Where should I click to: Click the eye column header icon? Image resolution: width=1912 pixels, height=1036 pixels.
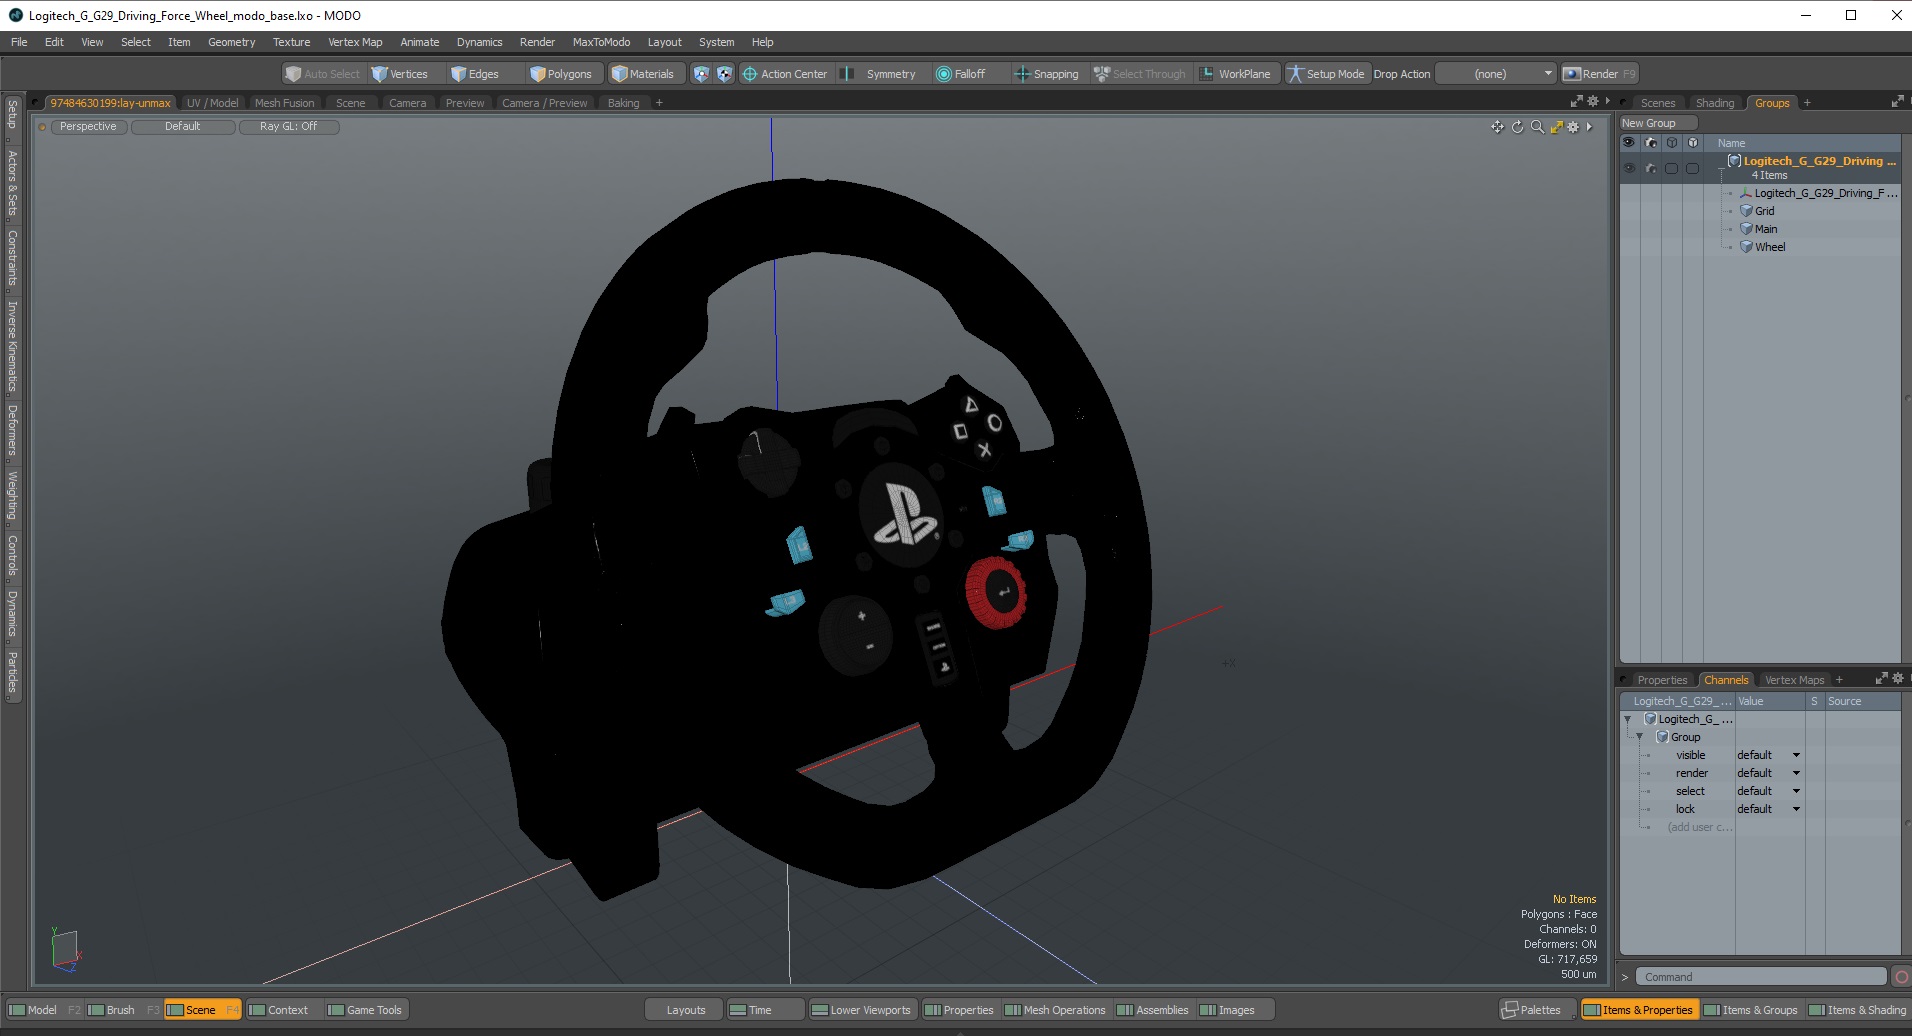(x=1629, y=143)
